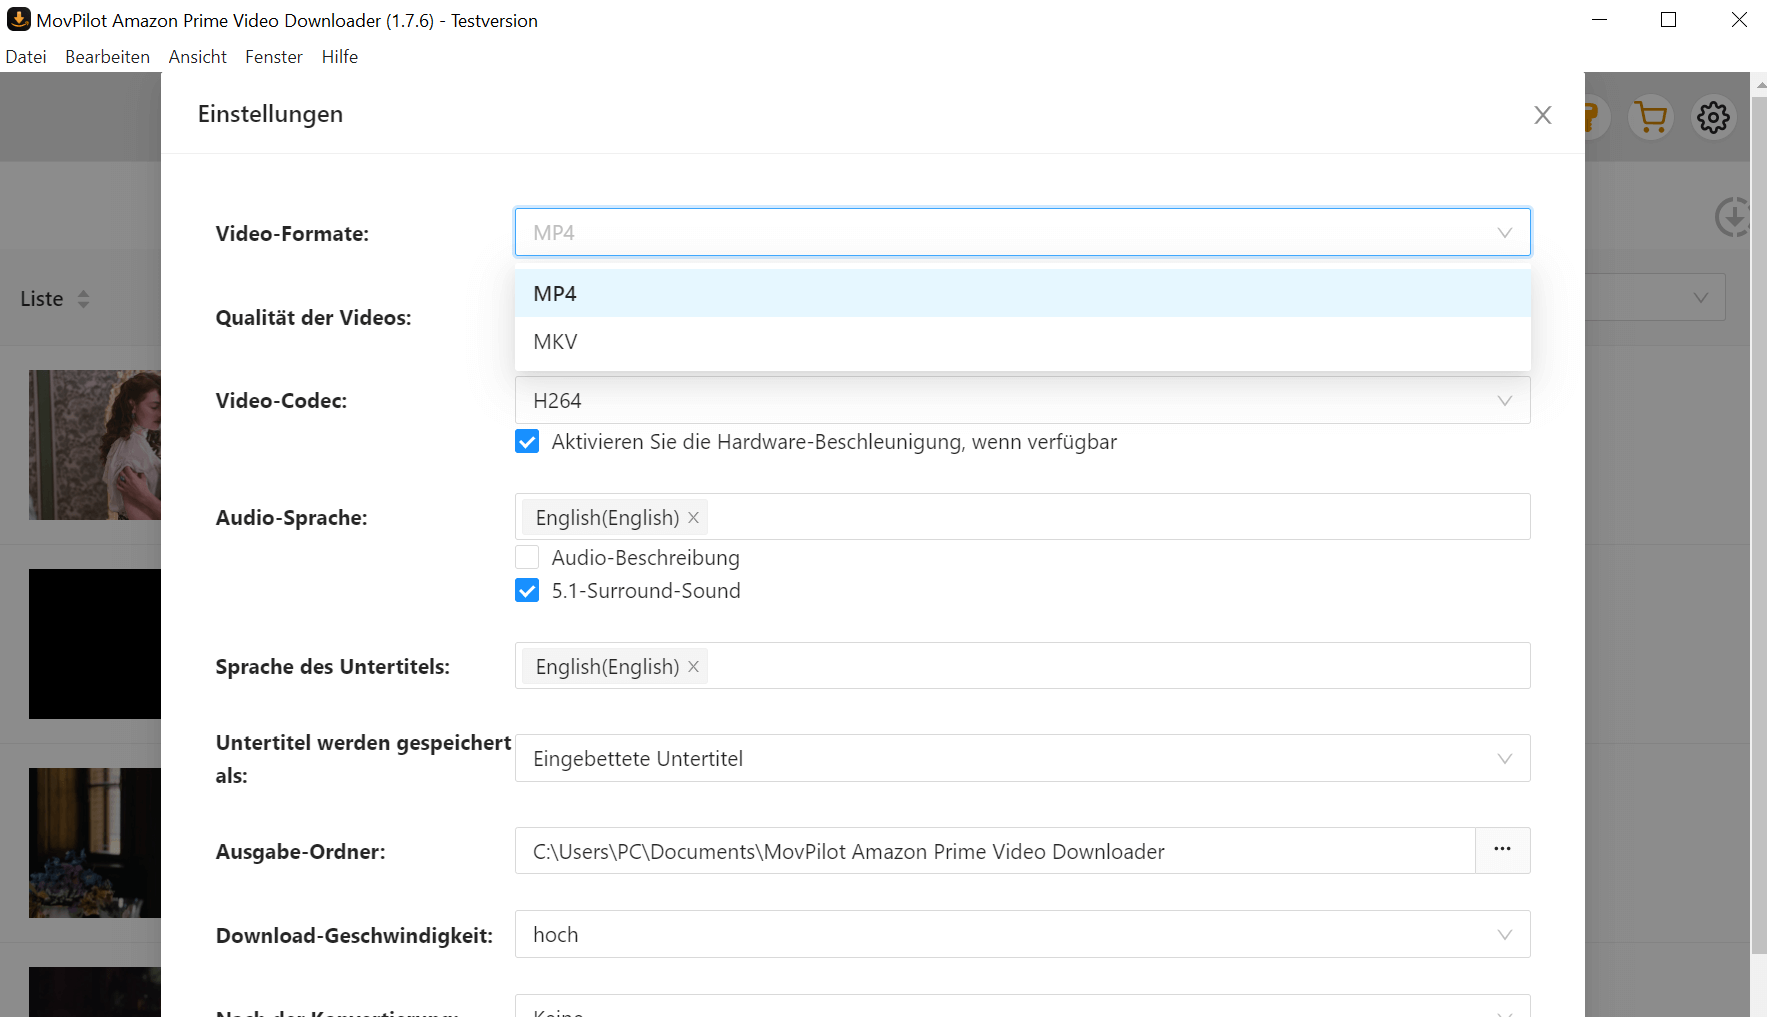Click the Liste label

click(x=42, y=299)
